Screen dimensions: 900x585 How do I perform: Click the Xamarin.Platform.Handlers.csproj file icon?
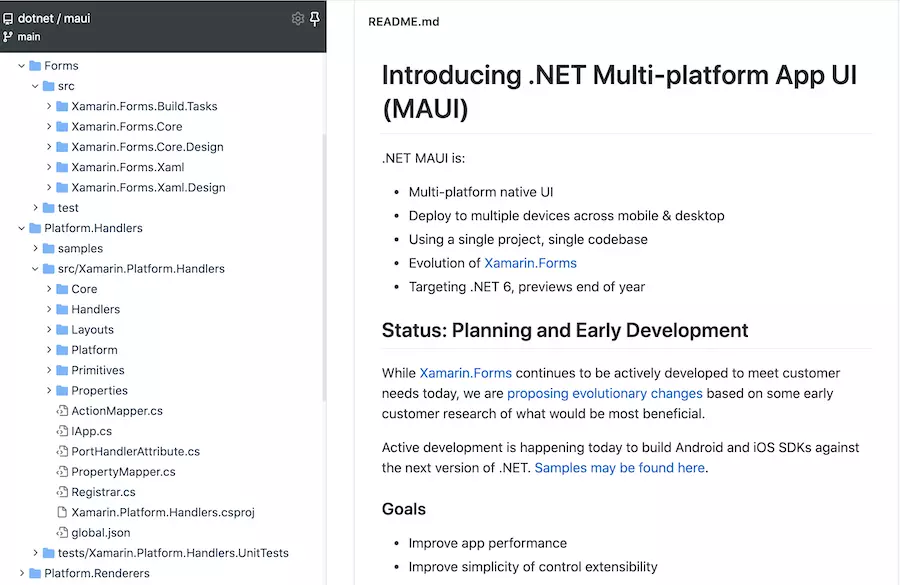point(62,512)
